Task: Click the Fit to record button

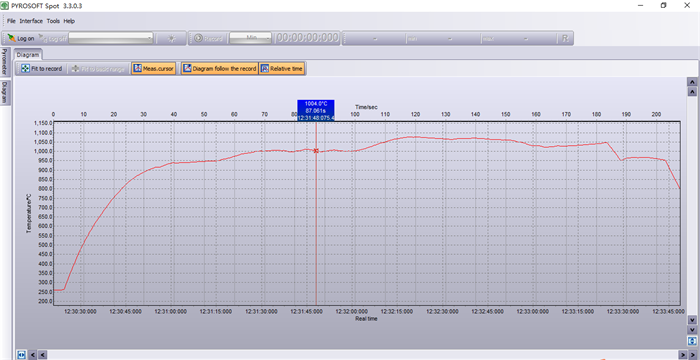Action: tap(42, 69)
